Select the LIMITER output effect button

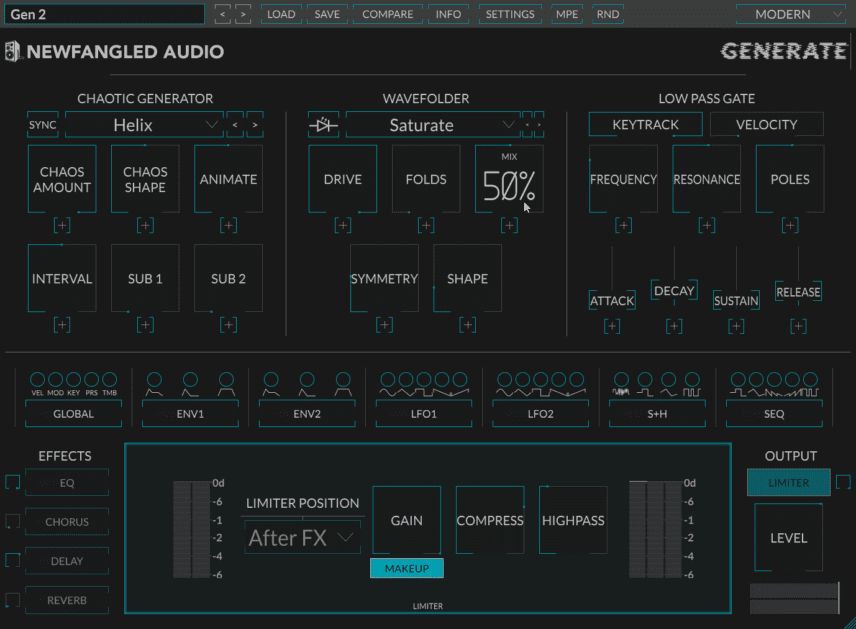coord(789,482)
